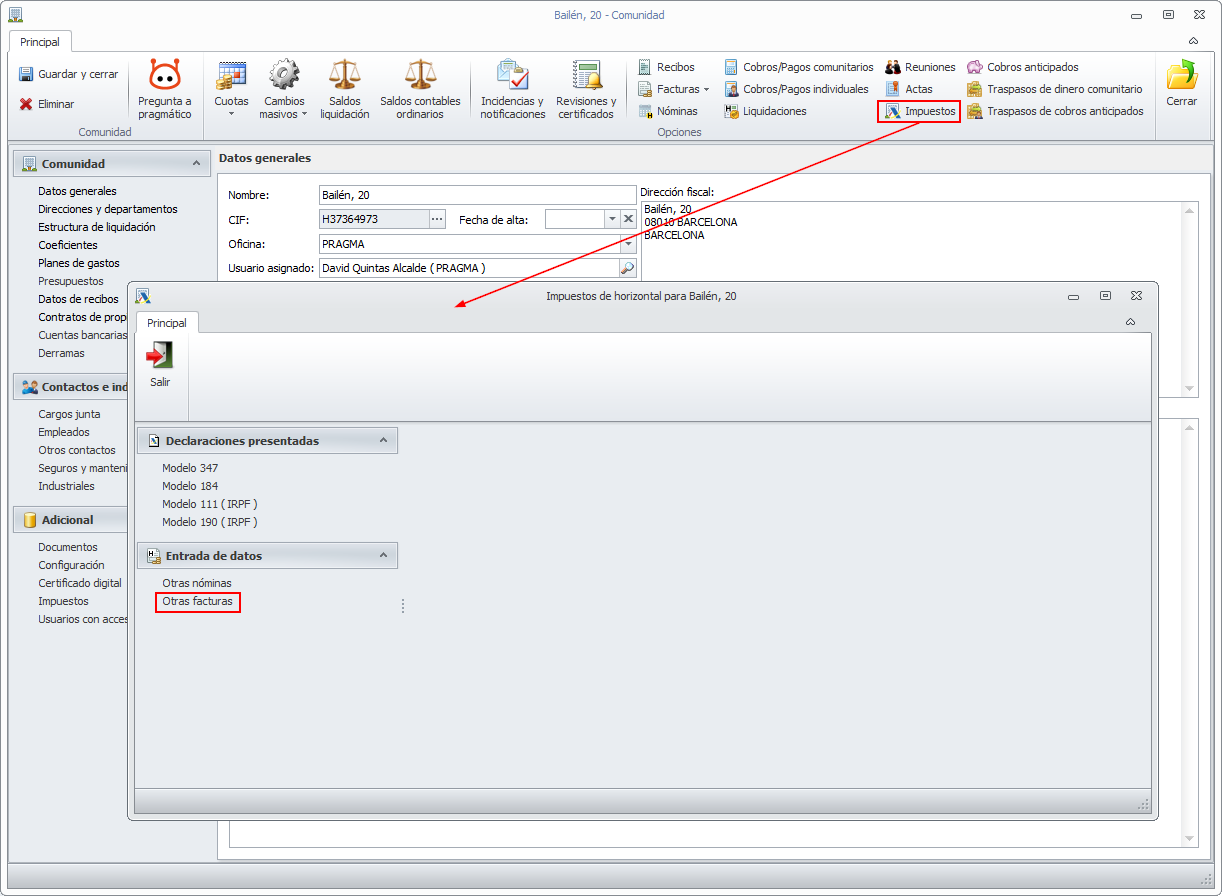
Task: Open Modelo 190 ( IRPF )
Action: (x=210, y=522)
